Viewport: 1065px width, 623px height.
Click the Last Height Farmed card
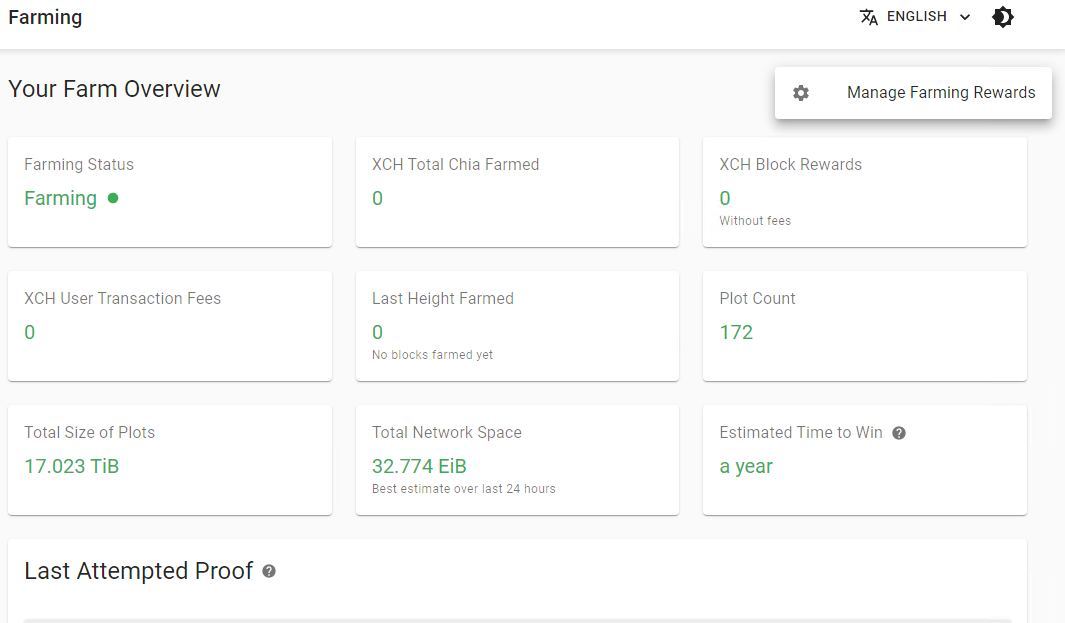tap(517, 326)
